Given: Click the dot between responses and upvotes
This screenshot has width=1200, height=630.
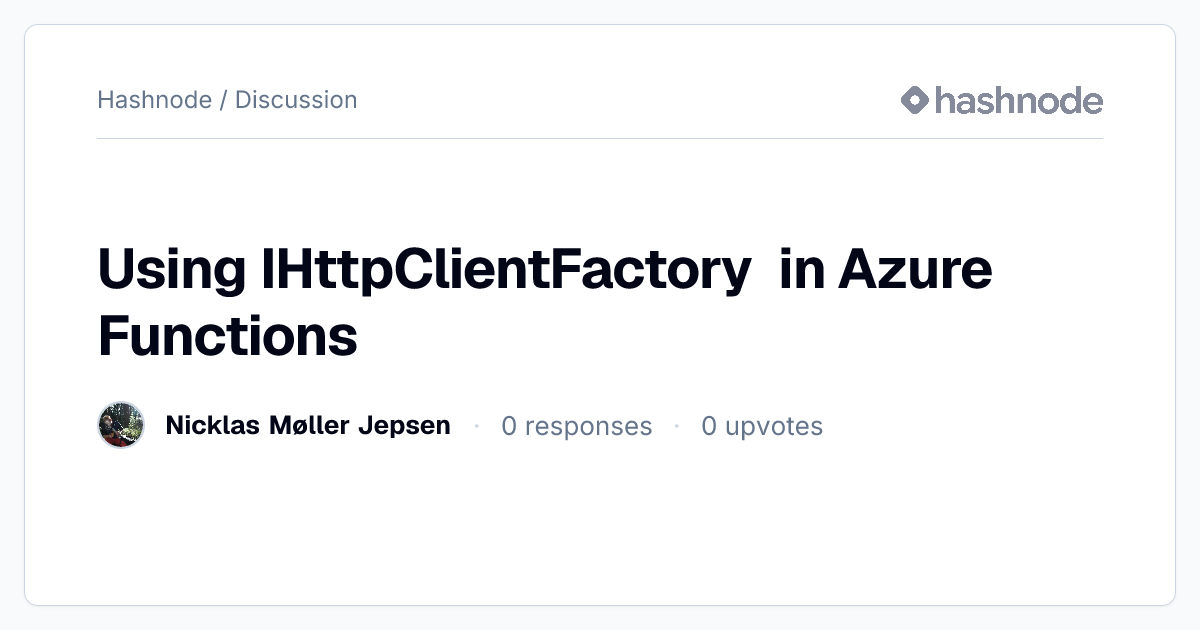Looking at the screenshot, I should click(x=677, y=426).
